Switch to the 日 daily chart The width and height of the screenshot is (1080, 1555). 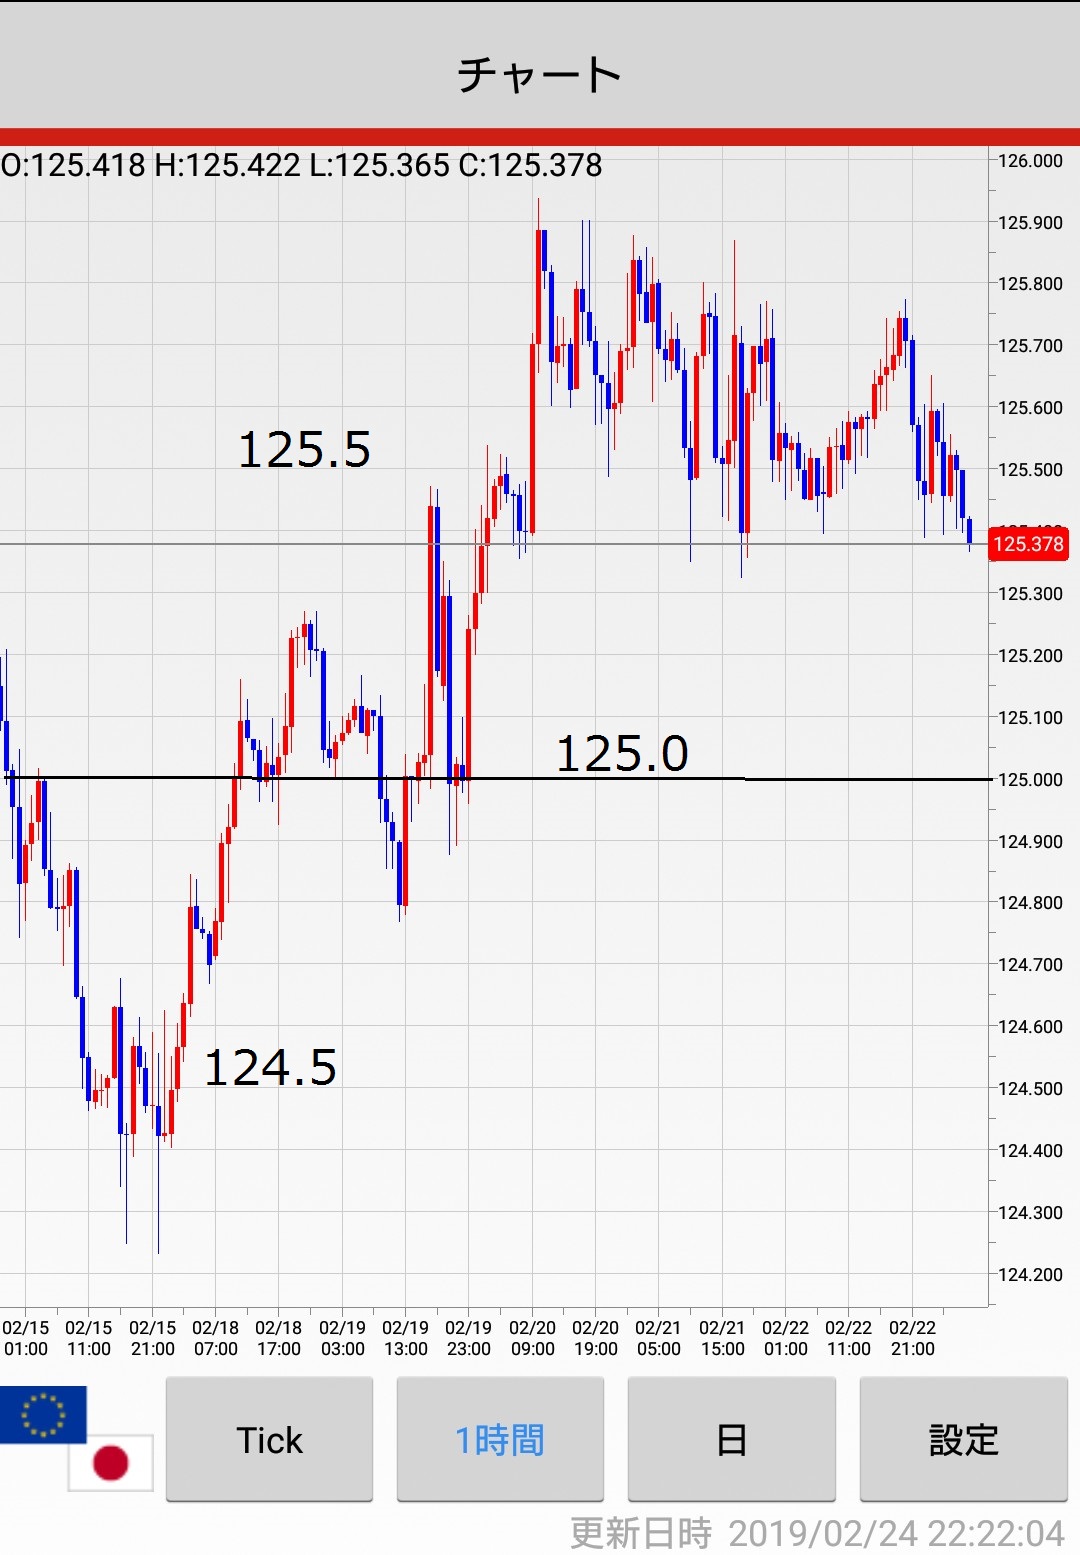[x=731, y=1440]
